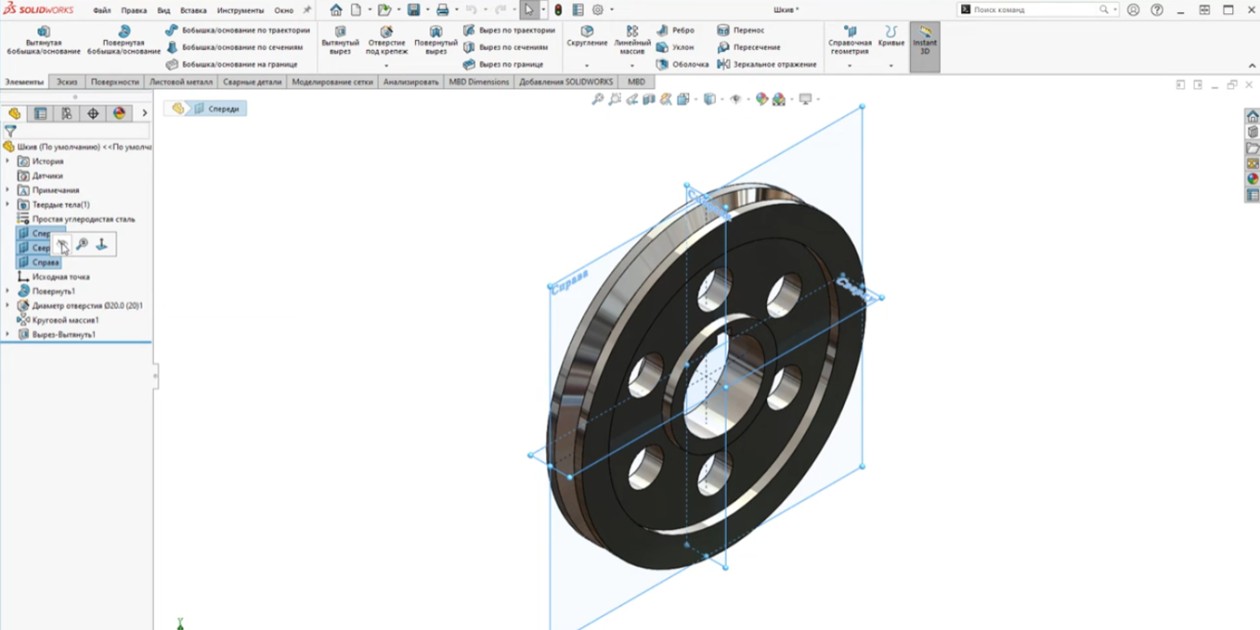Click the DisplayManager color sphere tab

119,114
